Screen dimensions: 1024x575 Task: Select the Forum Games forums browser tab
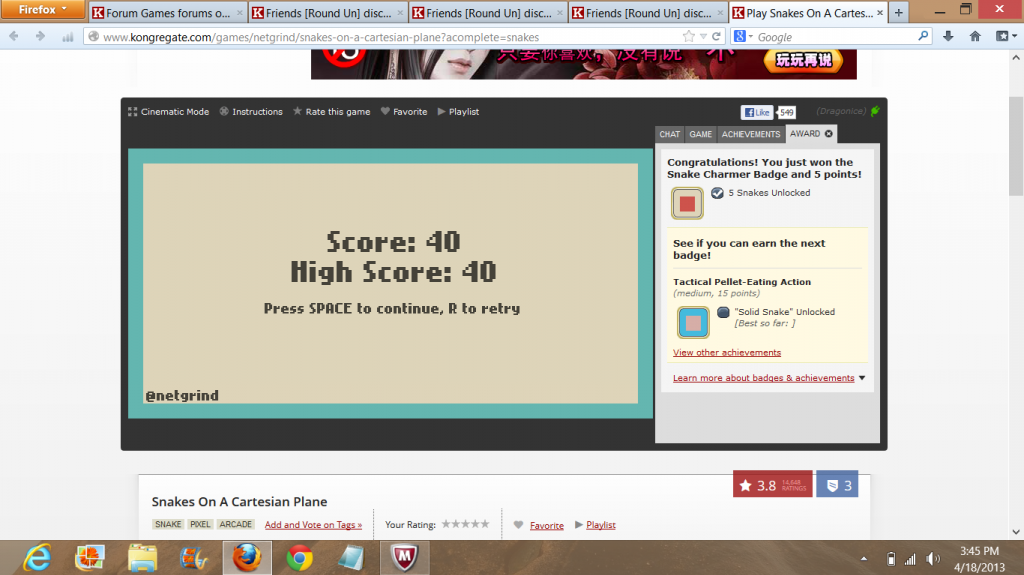pyautogui.click(x=167, y=12)
